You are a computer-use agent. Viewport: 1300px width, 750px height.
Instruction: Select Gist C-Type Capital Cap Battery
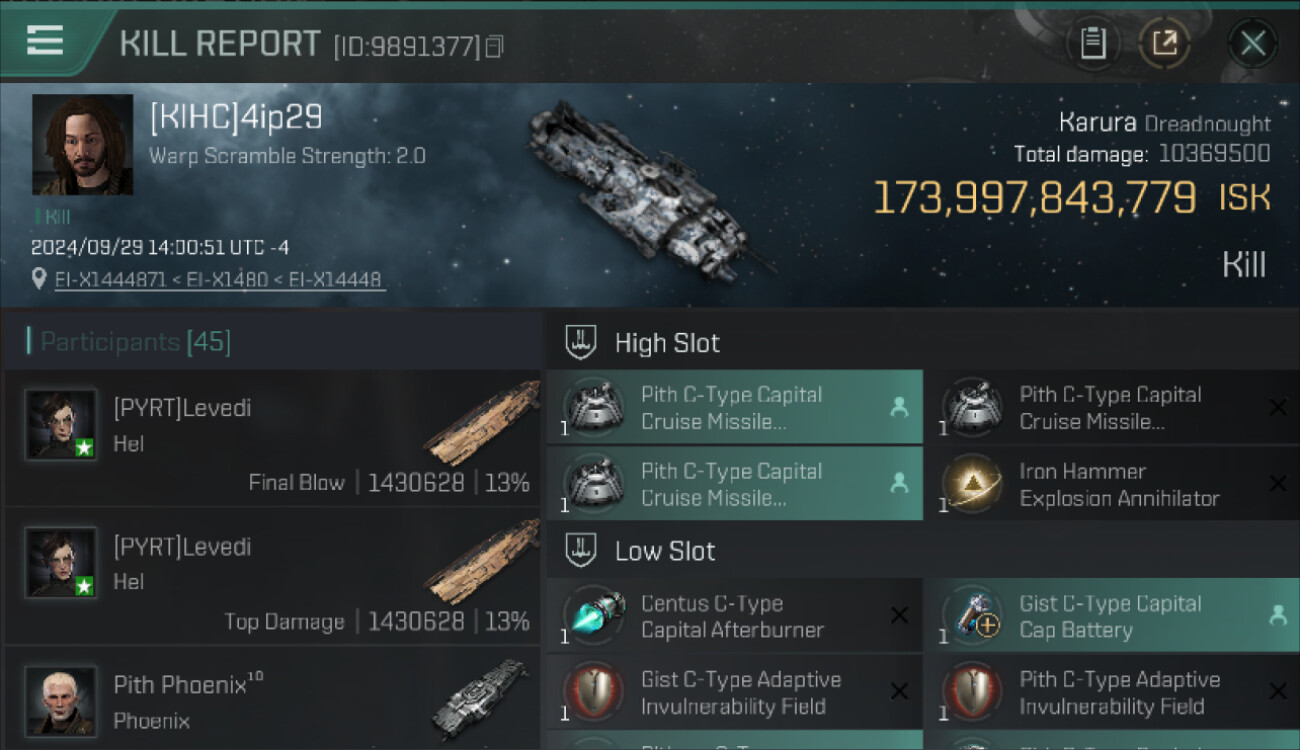(1110, 617)
